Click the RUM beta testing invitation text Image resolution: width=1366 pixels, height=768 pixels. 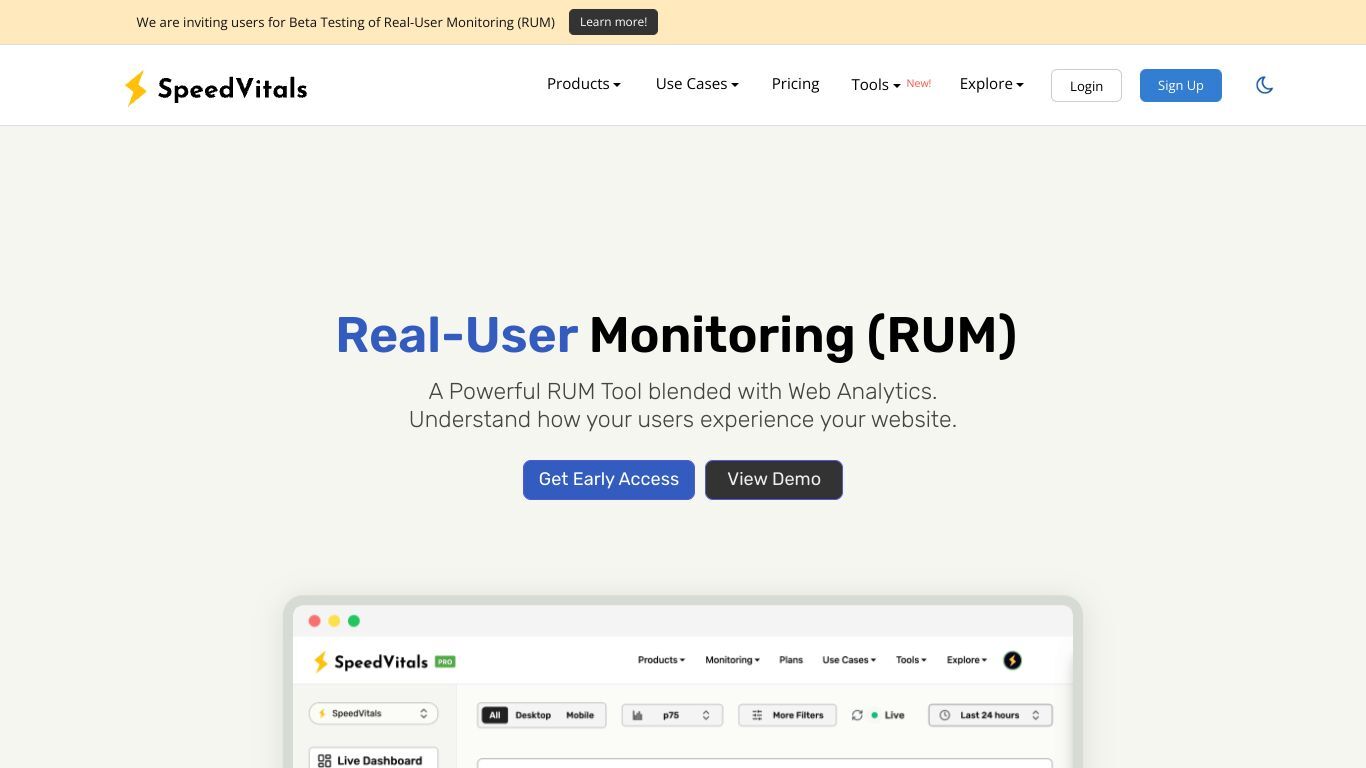pos(346,22)
